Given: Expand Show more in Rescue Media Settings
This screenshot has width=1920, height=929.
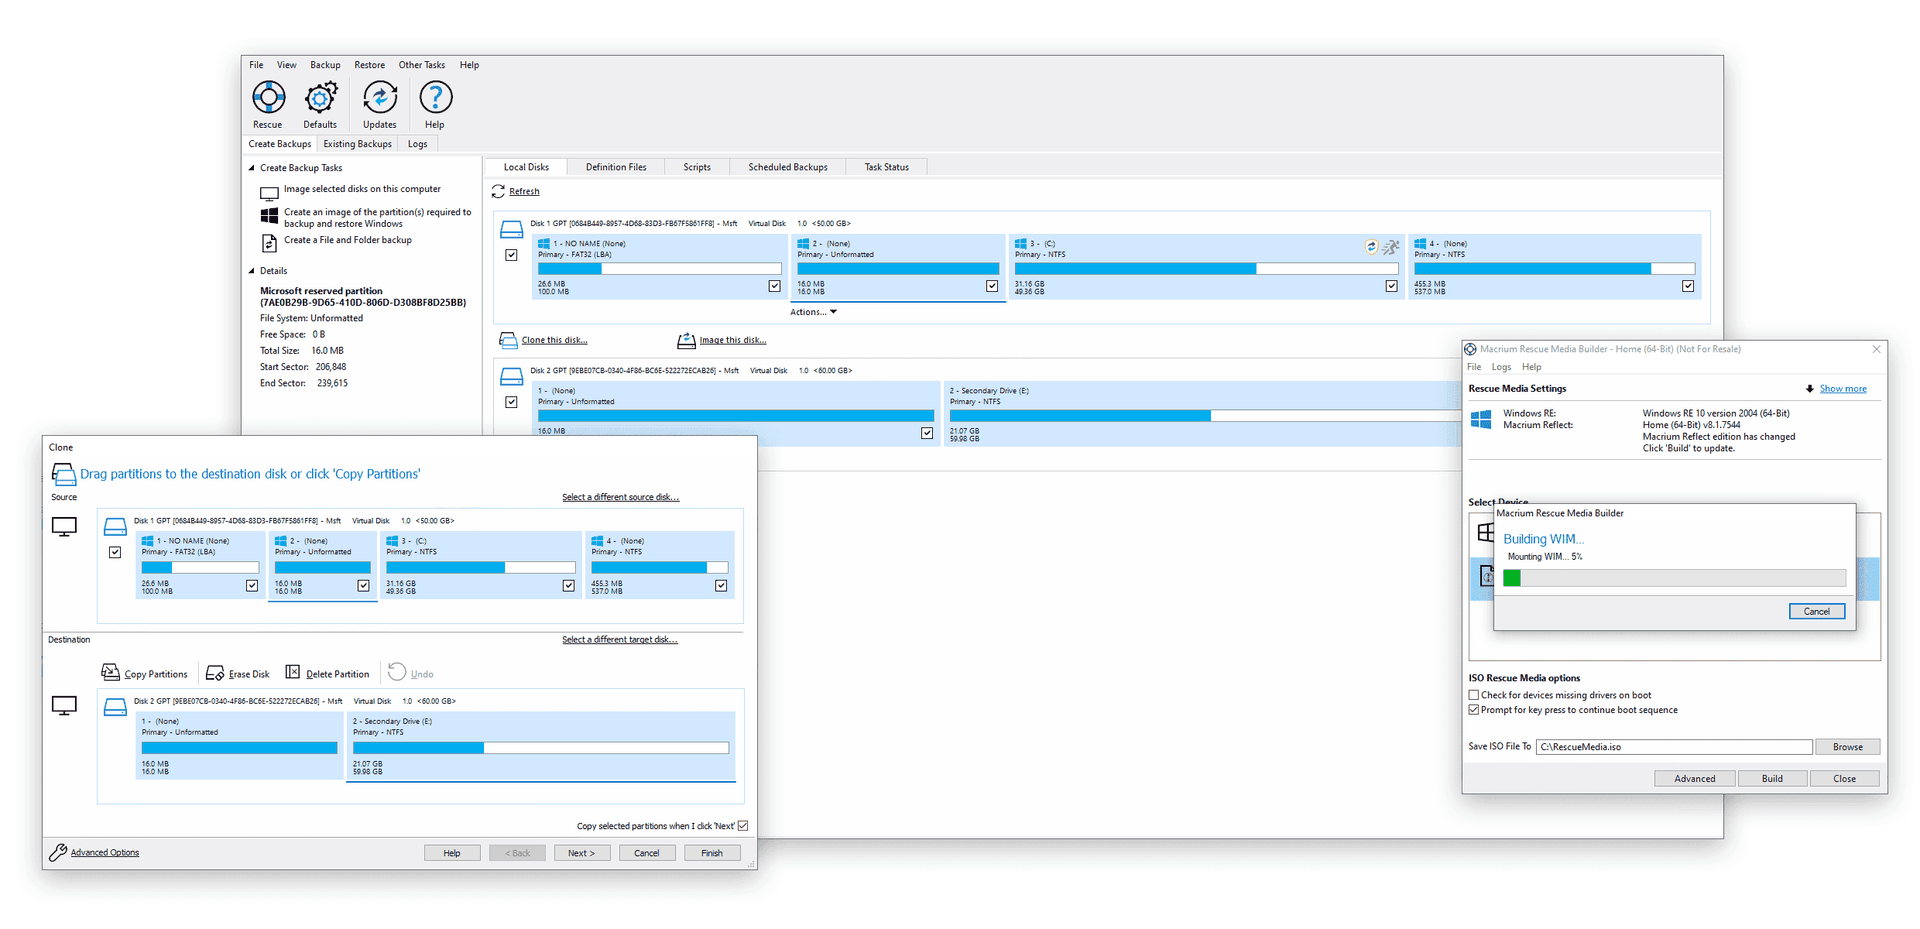Looking at the screenshot, I should (1842, 389).
